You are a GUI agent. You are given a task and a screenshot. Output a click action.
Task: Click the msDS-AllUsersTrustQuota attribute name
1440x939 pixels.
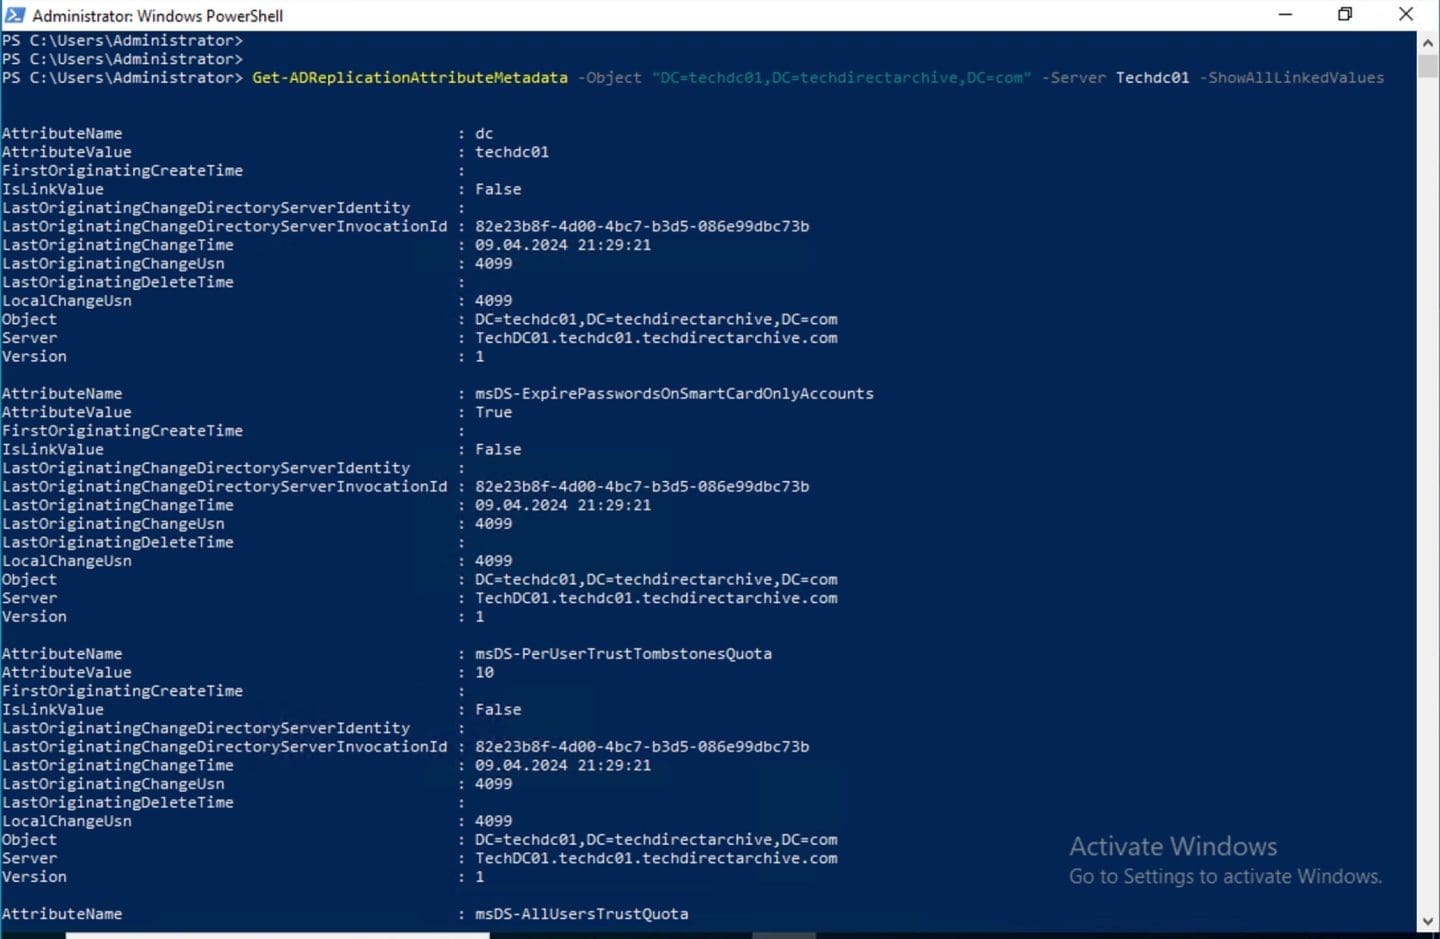tap(581, 914)
